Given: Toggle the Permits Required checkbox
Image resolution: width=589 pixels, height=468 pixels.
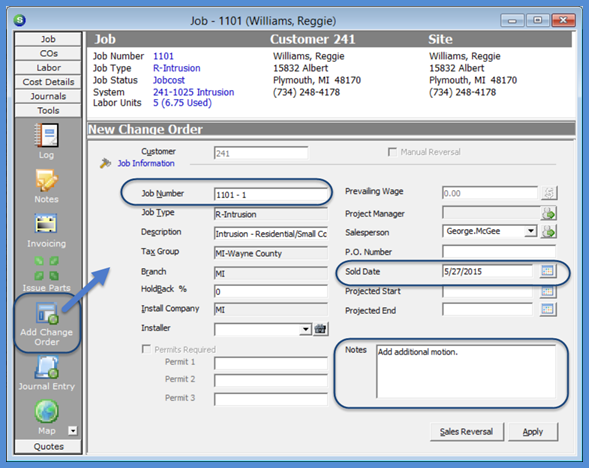Looking at the screenshot, I should pos(146,349).
